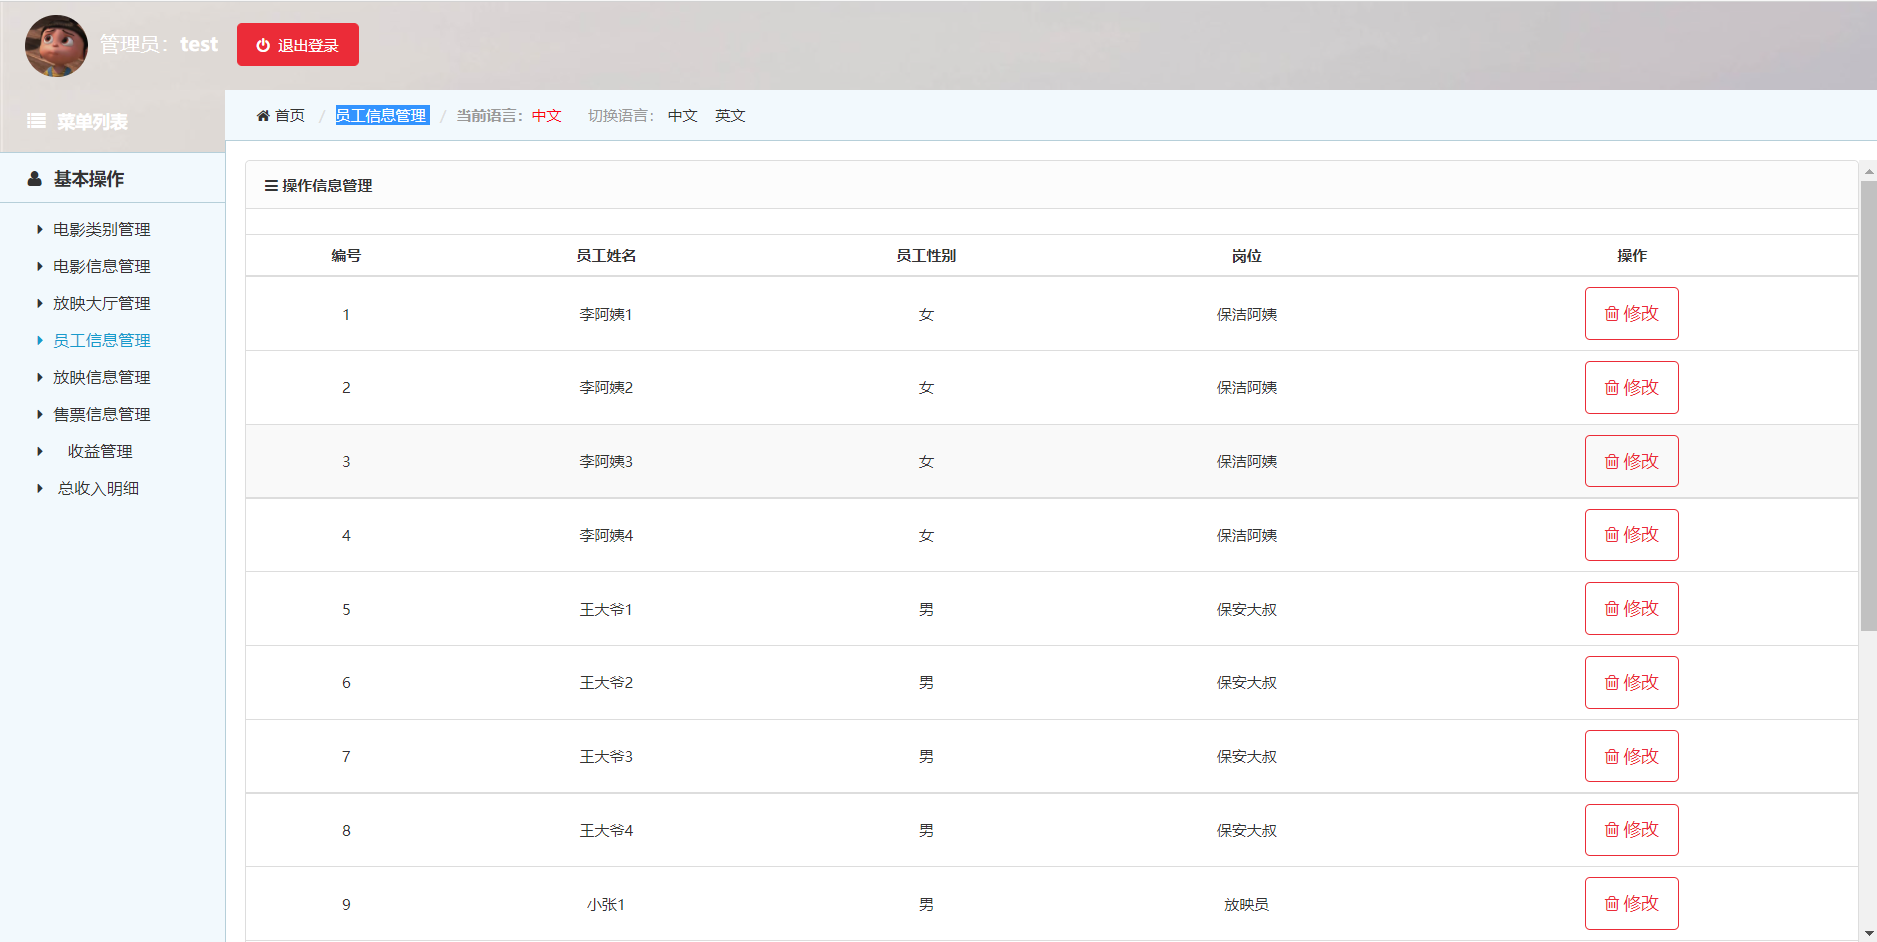This screenshot has height=942, width=1877.
Task: Click the 修改 button for 王大爷4
Action: click(x=1631, y=830)
